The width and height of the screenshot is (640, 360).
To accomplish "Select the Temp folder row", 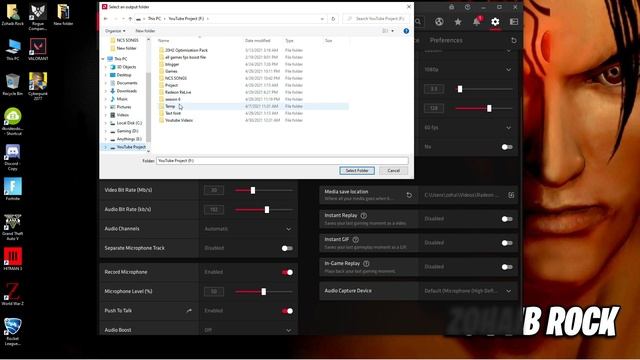I will pyautogui.click(x=253, y=106).
